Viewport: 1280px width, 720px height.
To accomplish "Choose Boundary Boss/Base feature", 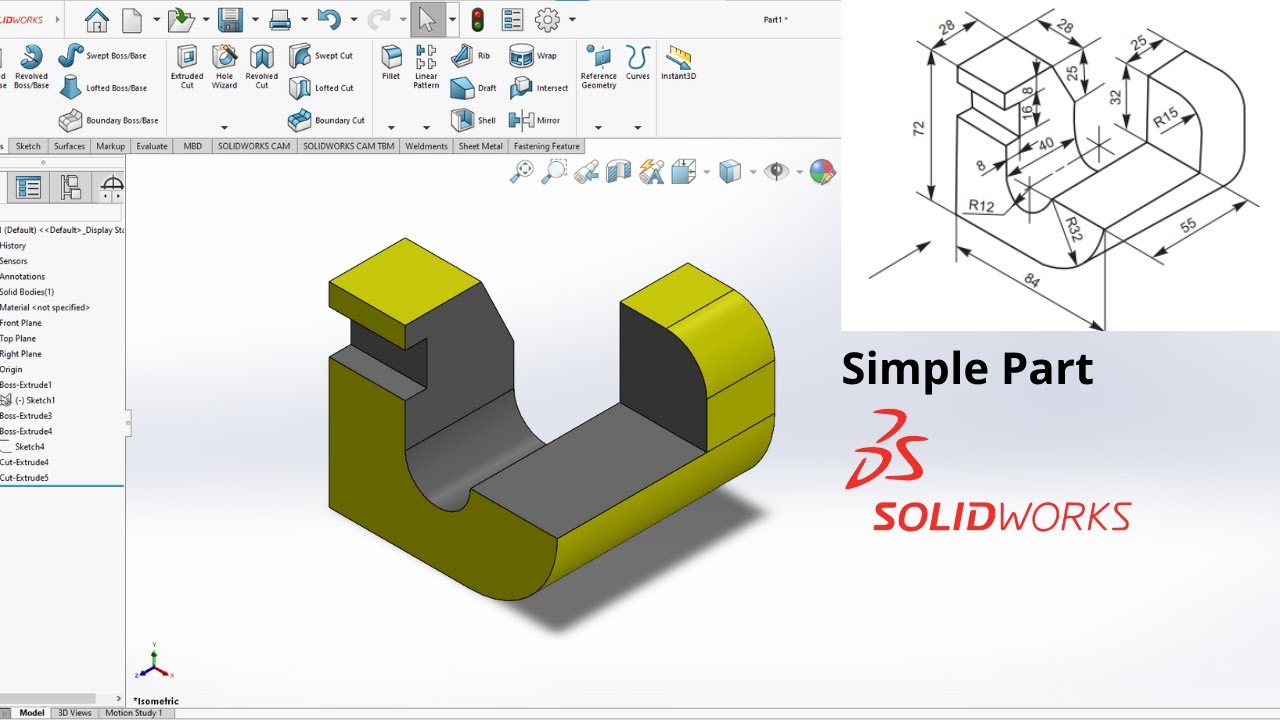I will tap(108, 120).
